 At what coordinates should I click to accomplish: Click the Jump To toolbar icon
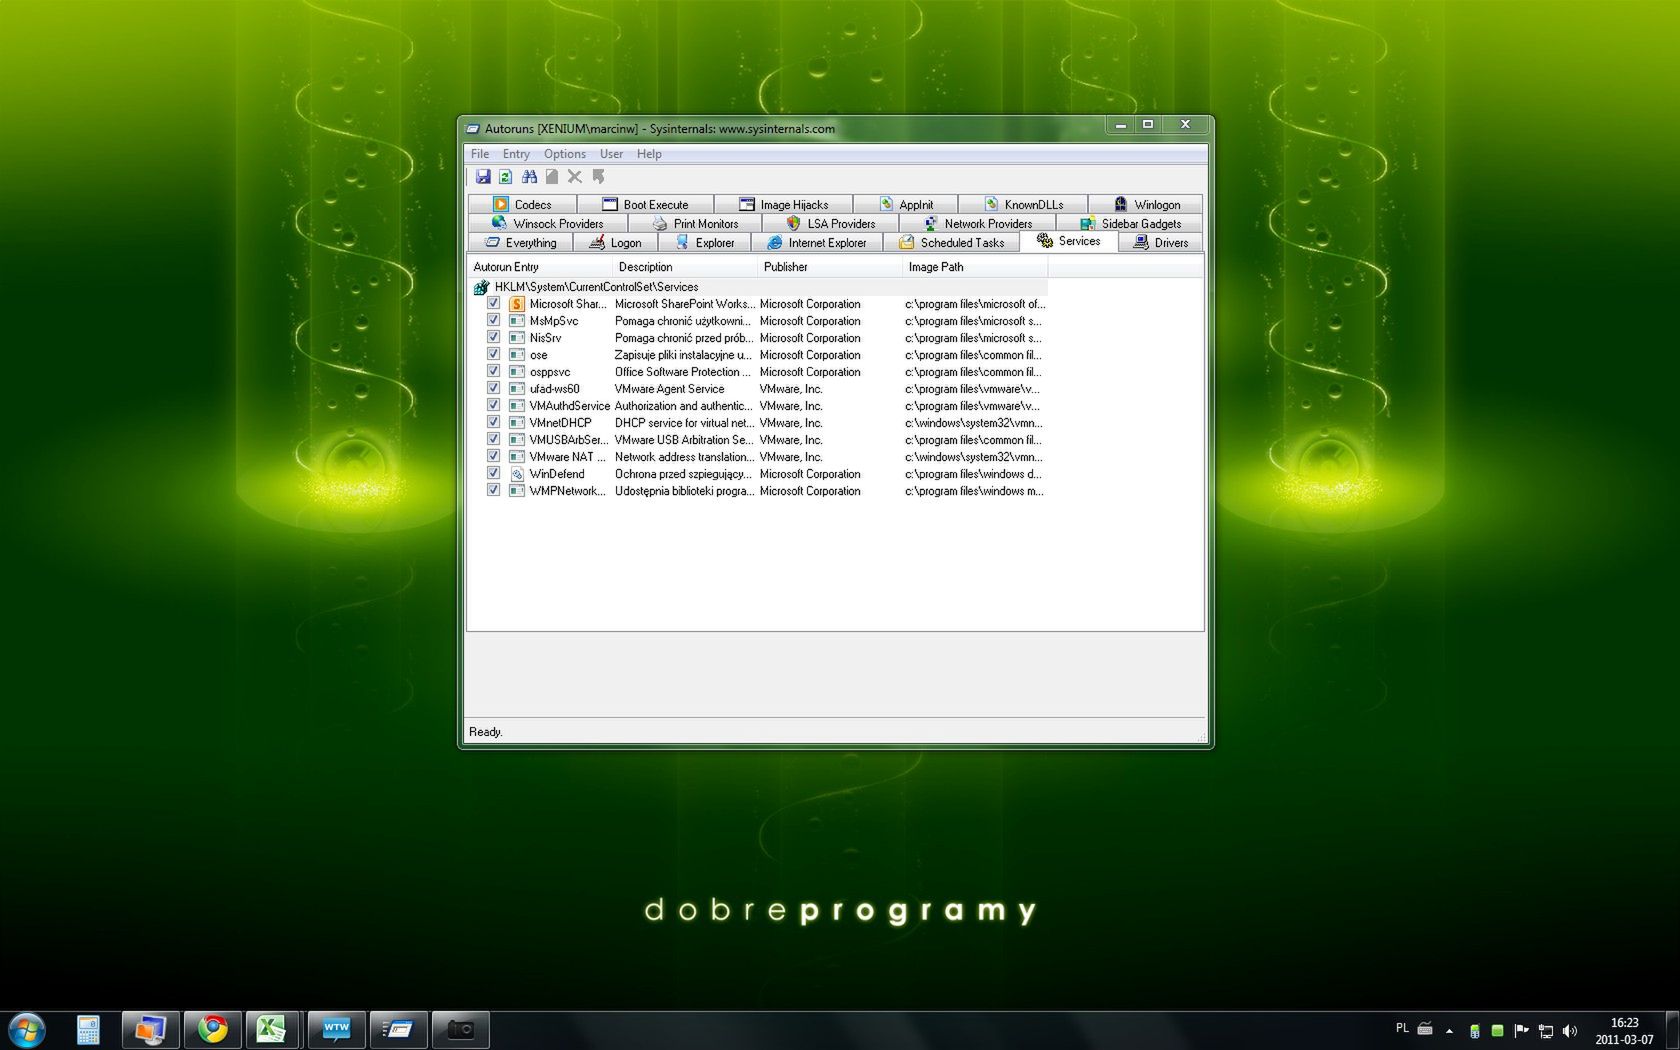pos(598,177)
